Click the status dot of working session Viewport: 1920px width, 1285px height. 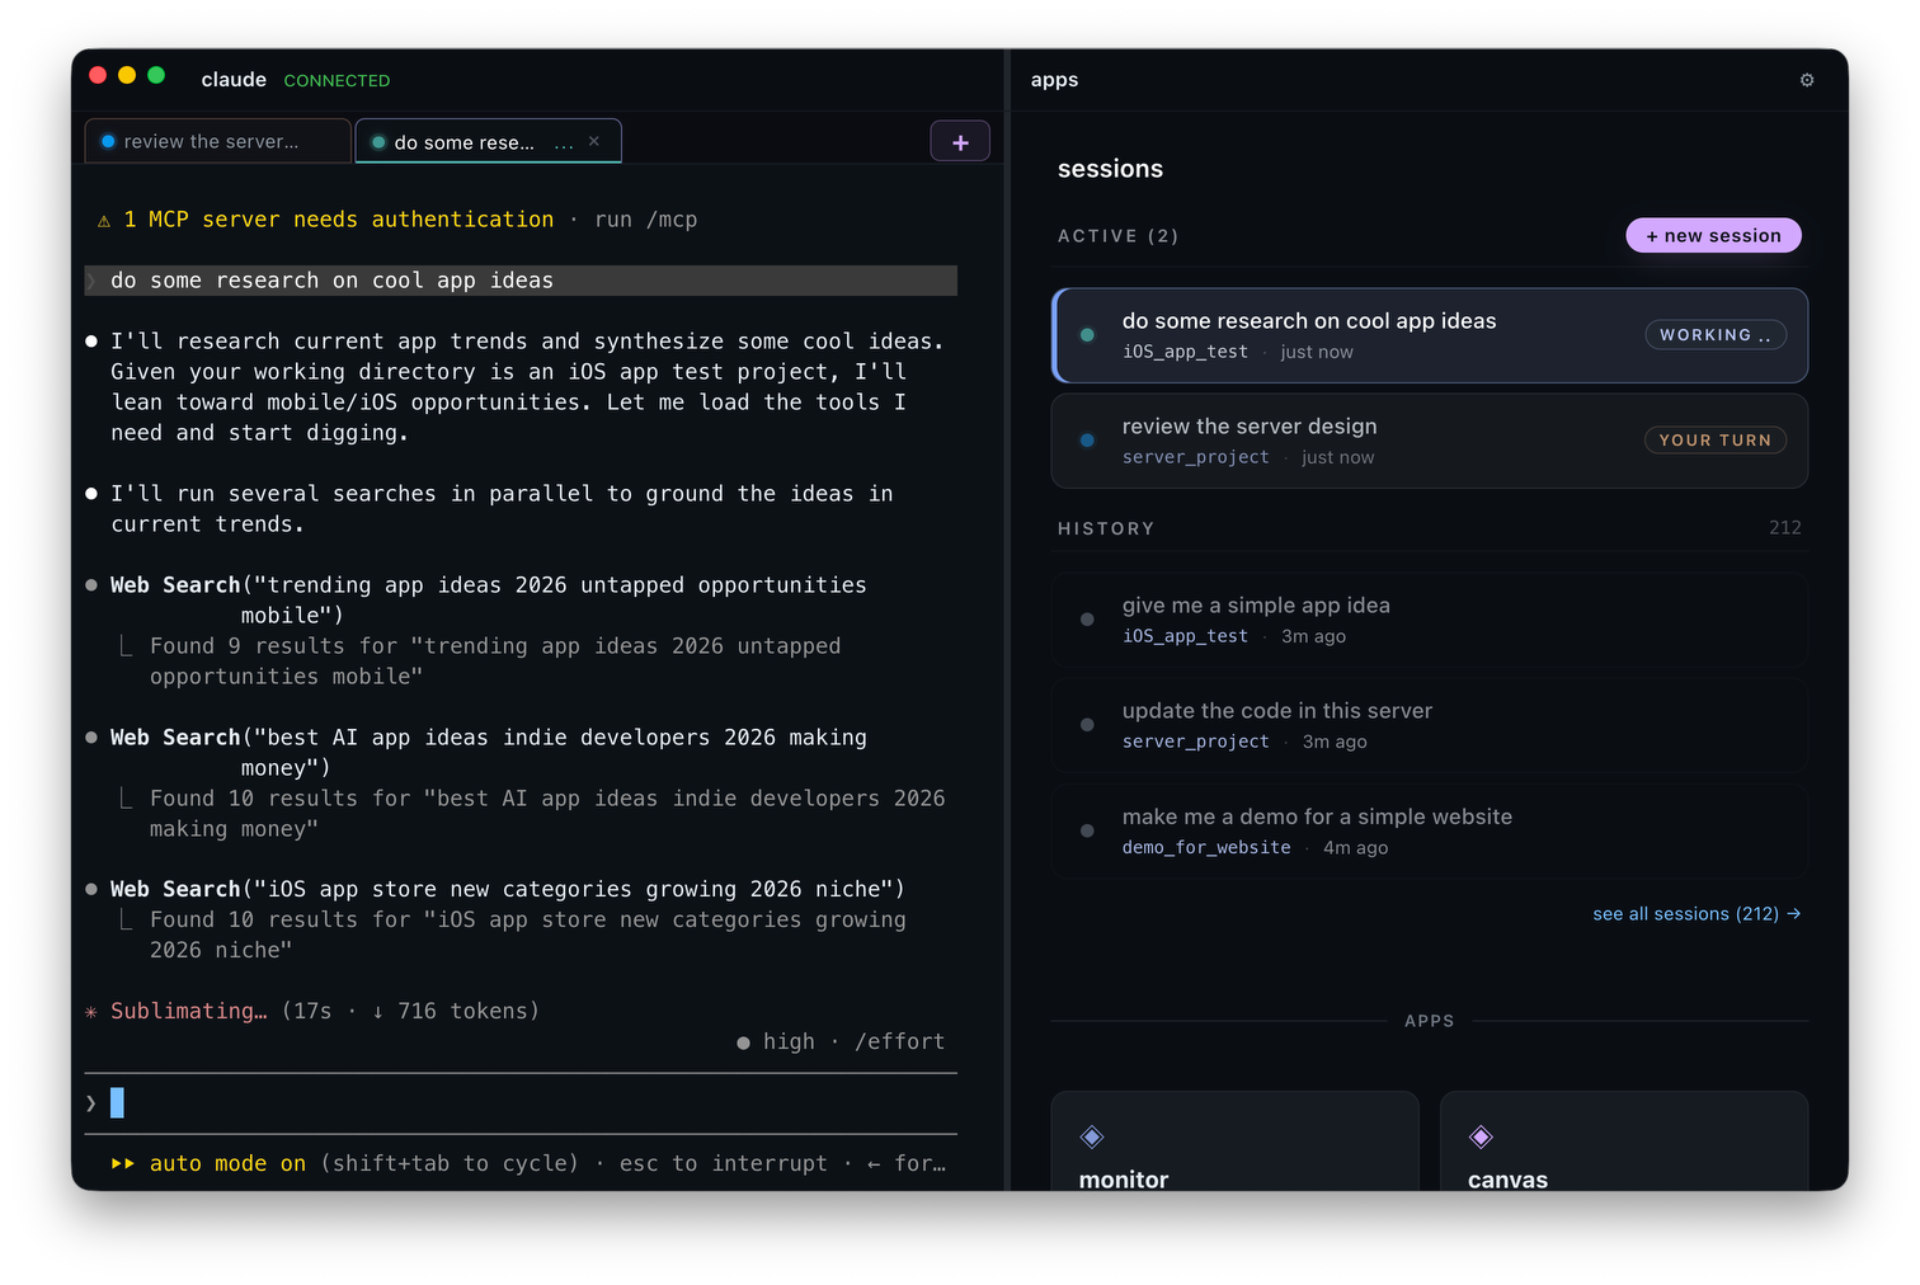coord(1087,335)
